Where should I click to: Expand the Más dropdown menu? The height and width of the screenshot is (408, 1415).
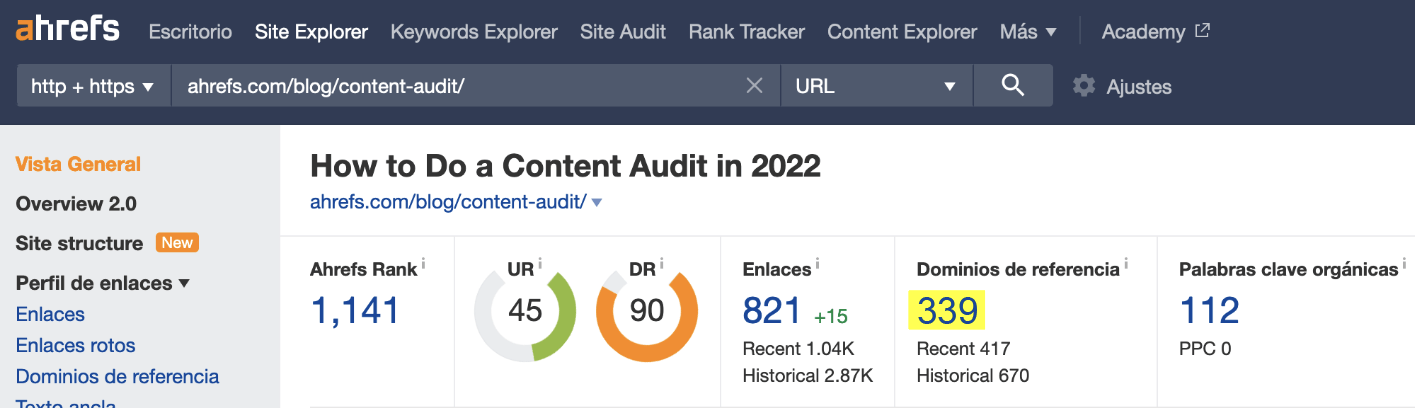[x=1028, y=32]
